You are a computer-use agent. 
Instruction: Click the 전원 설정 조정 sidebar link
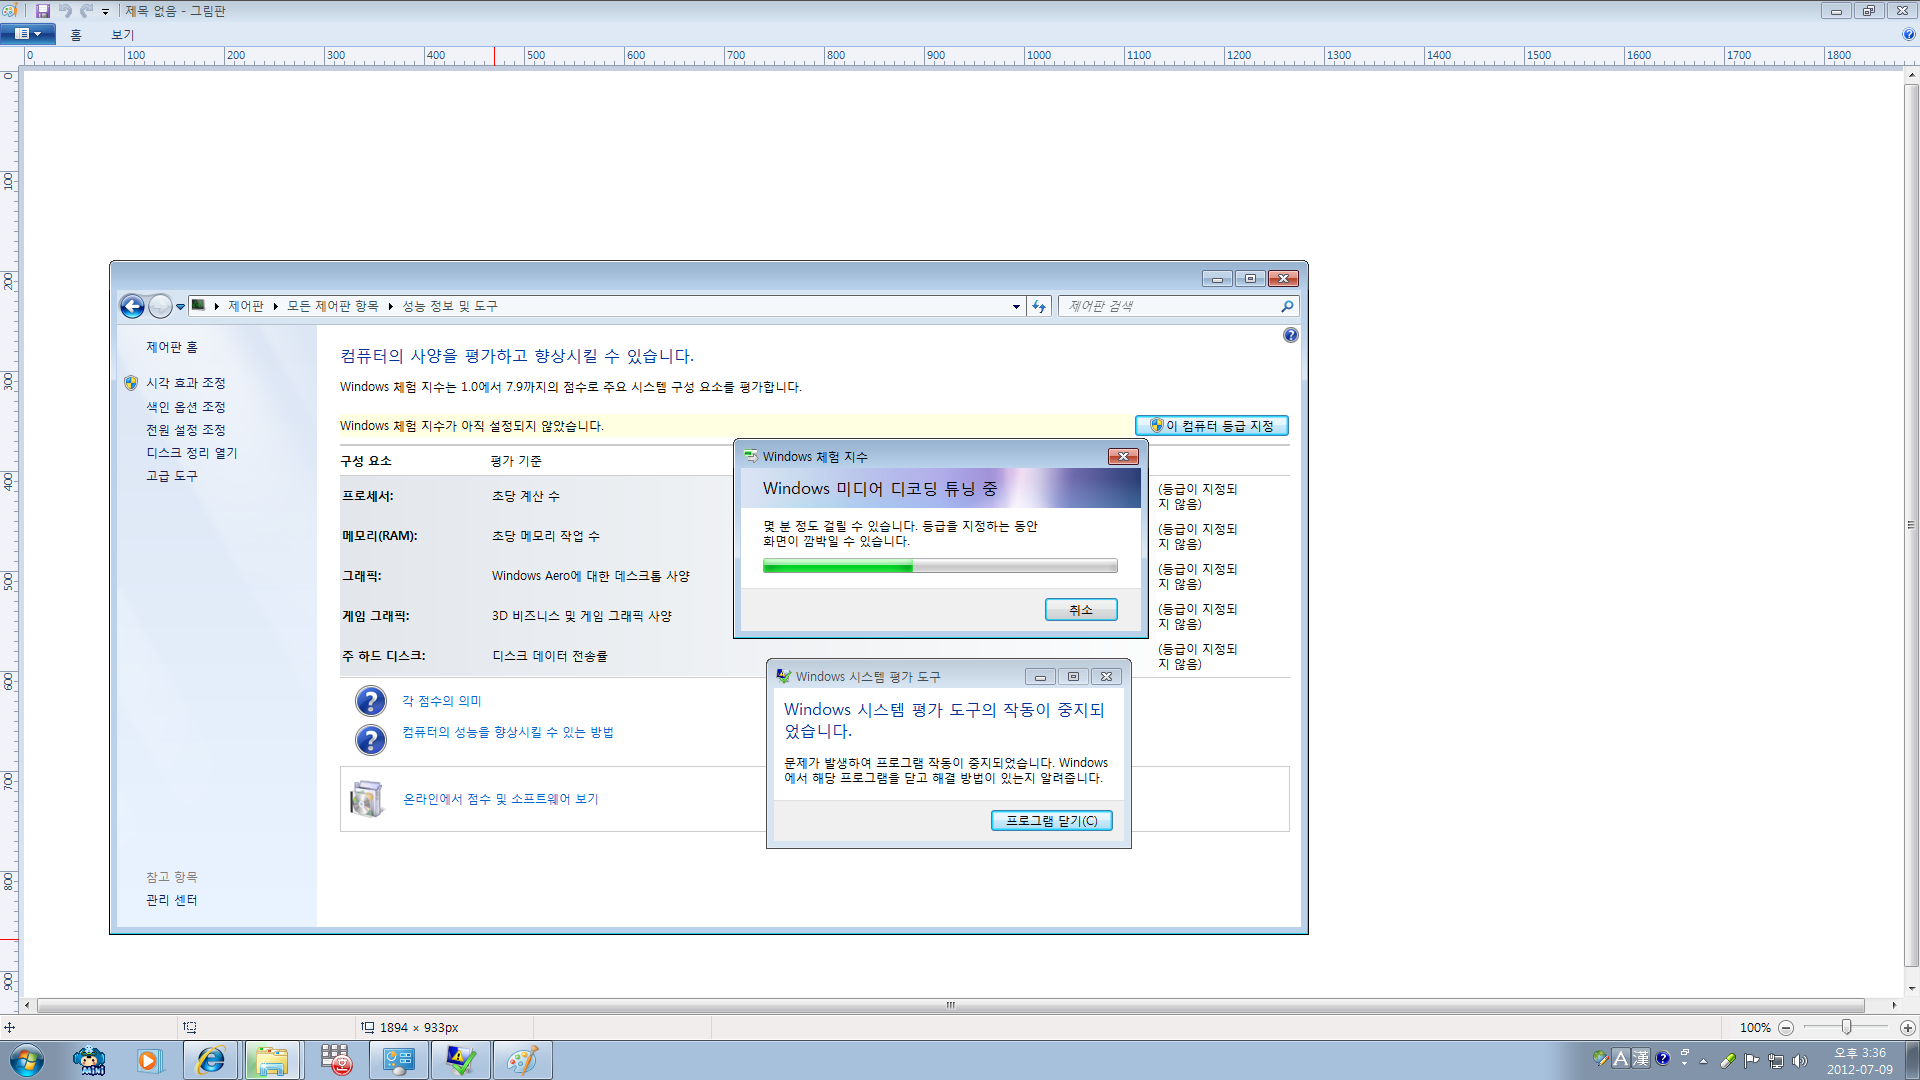[186, 430]
